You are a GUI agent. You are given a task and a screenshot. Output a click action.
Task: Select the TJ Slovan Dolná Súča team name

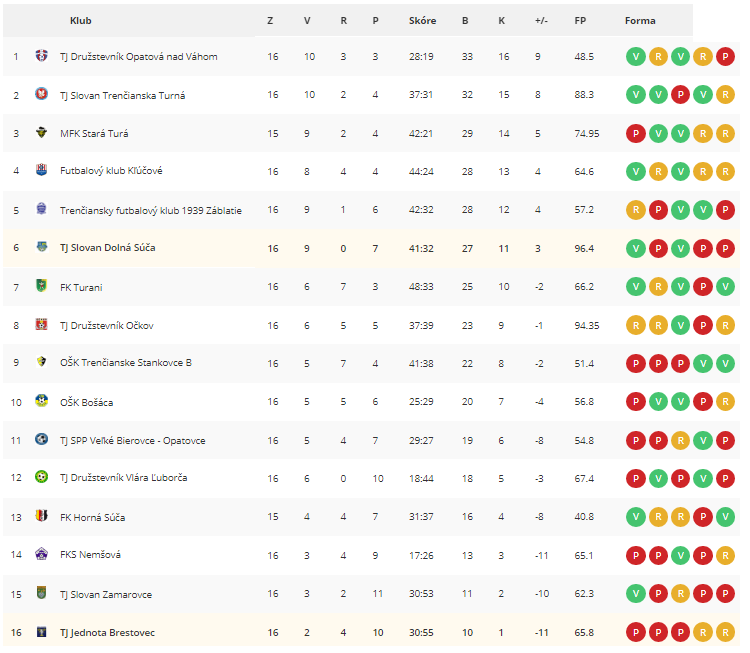click(x=108, y=248)
